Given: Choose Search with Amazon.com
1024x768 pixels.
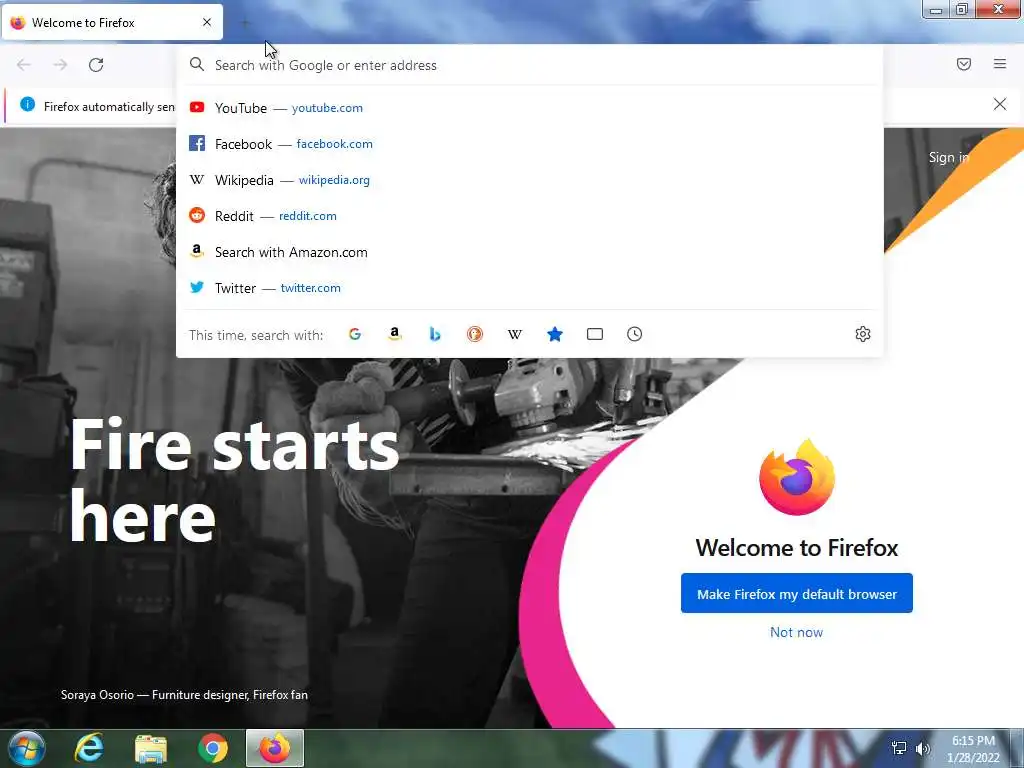Looking at the screenshot, I should click(529, 252).
